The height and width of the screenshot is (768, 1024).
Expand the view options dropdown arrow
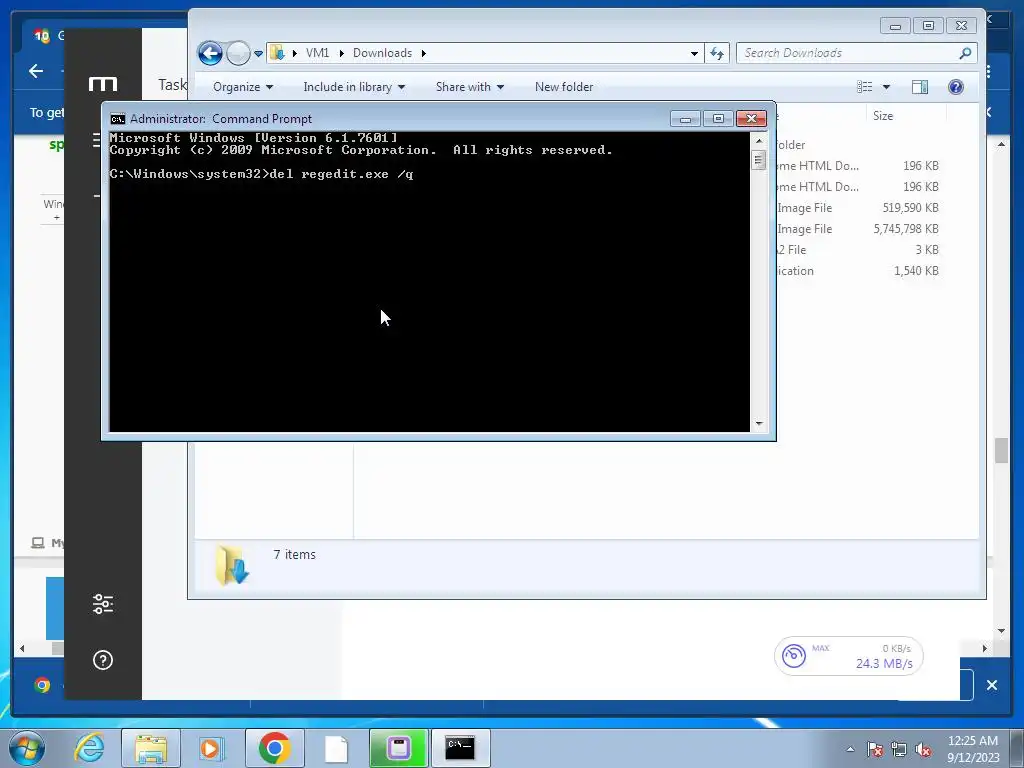click(886, 87)
